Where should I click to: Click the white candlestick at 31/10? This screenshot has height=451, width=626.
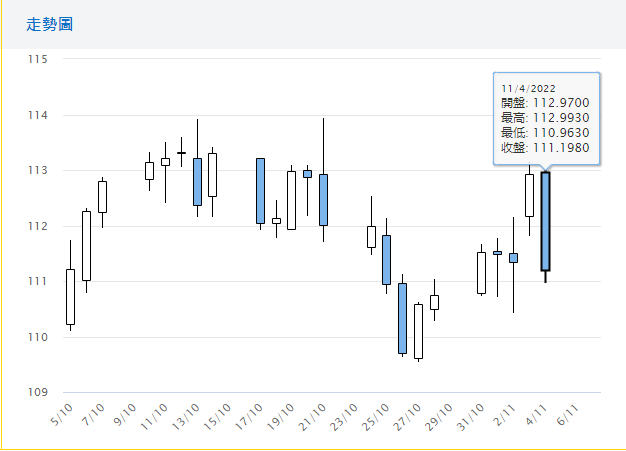481,272
